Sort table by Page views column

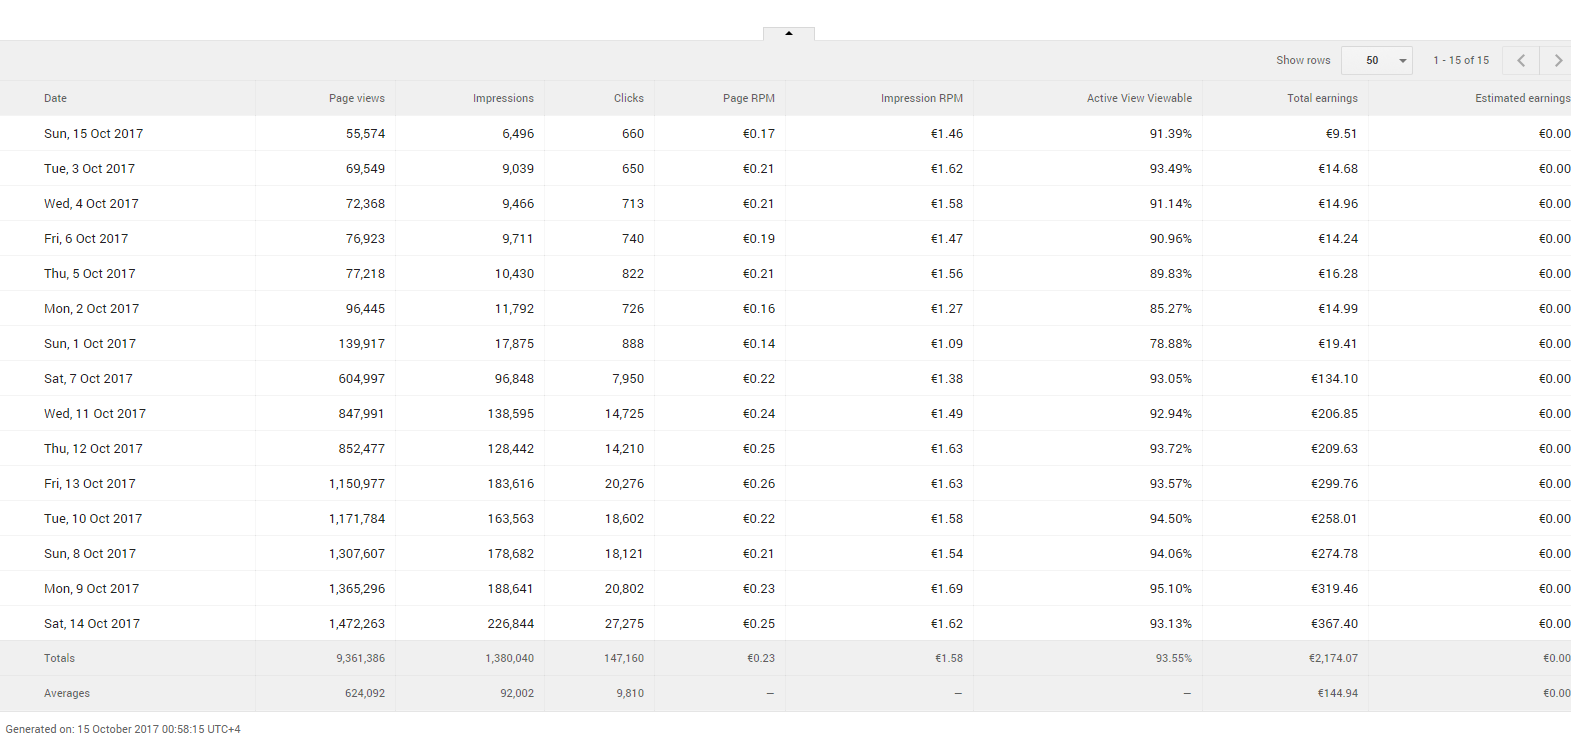pos(356,98)
